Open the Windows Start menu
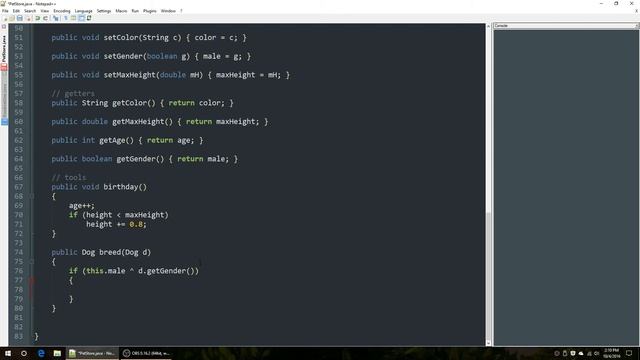The image size is (640, 360). tap(8, 353)
